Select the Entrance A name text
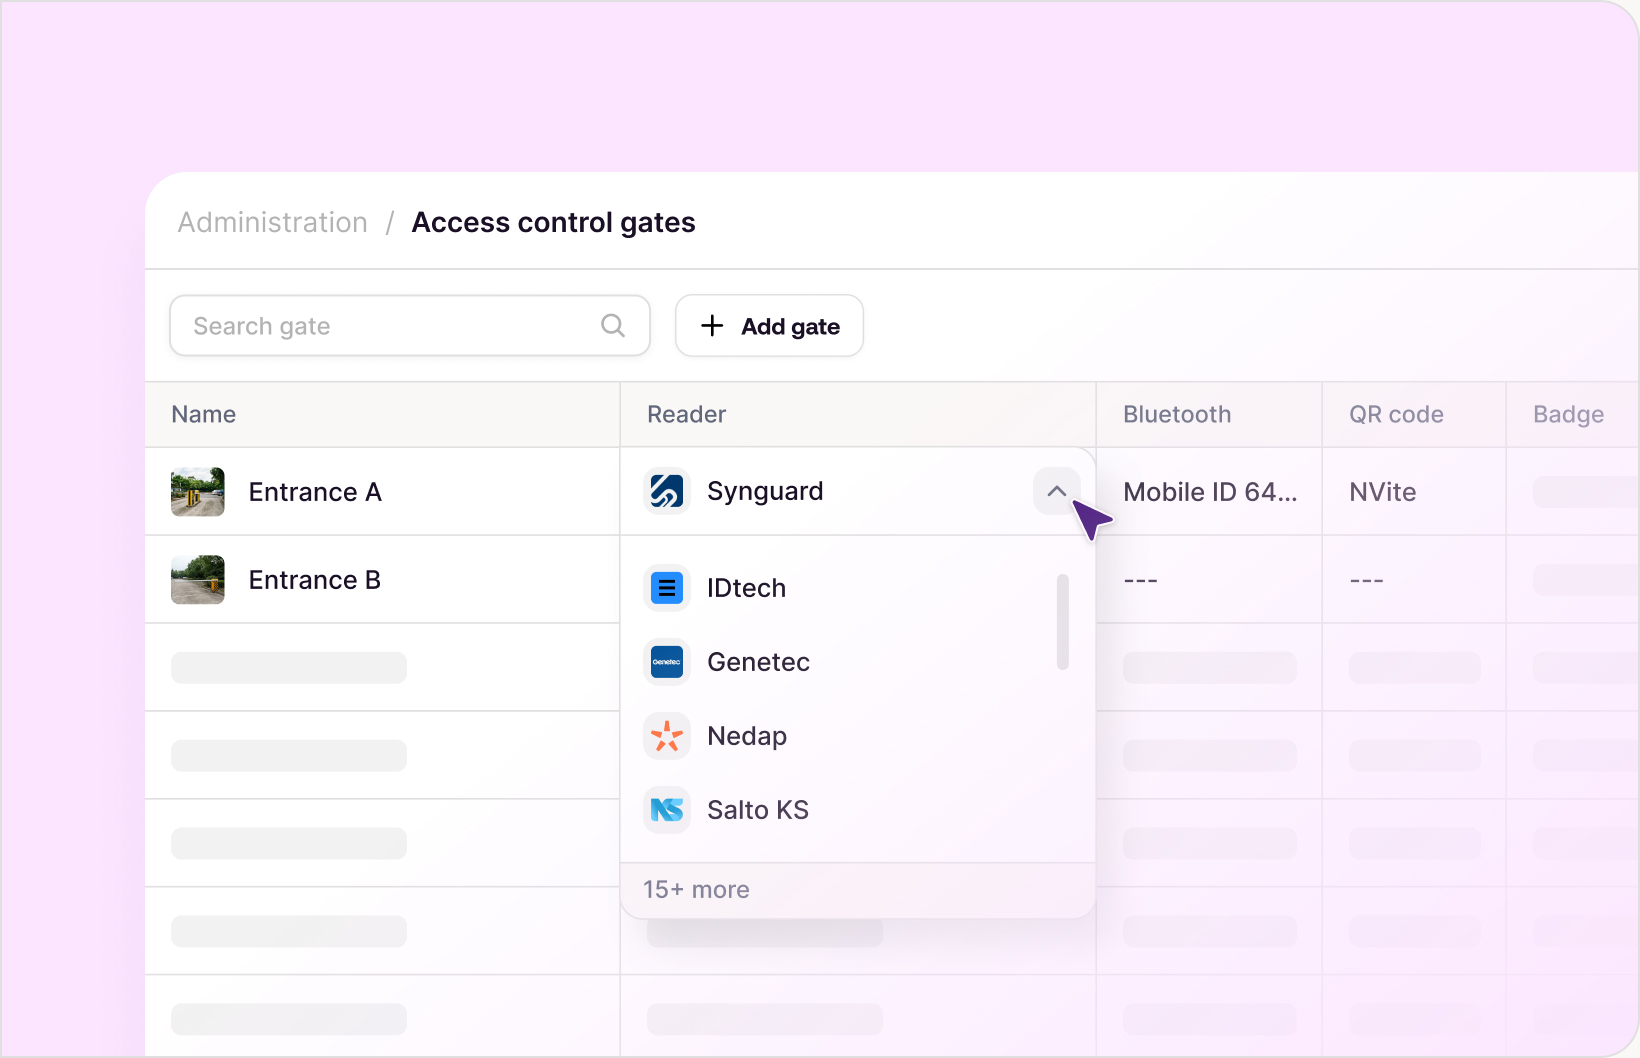This screenshot has height=1058, width=1640. 315,492
